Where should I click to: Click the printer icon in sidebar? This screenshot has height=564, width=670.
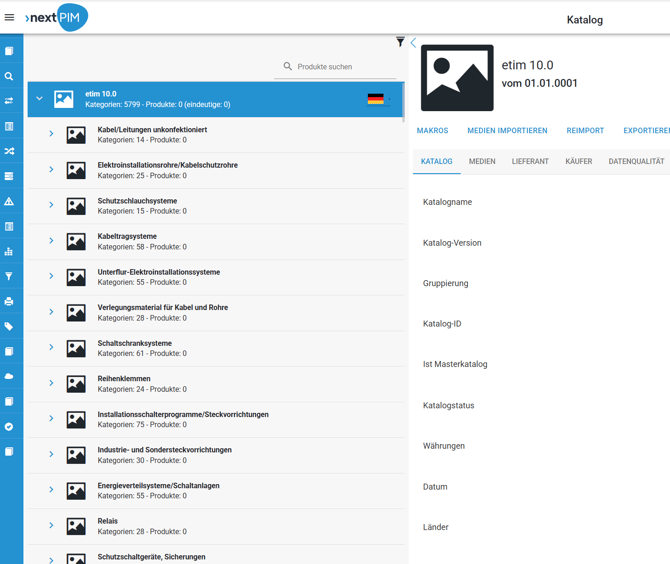[9, 301]
